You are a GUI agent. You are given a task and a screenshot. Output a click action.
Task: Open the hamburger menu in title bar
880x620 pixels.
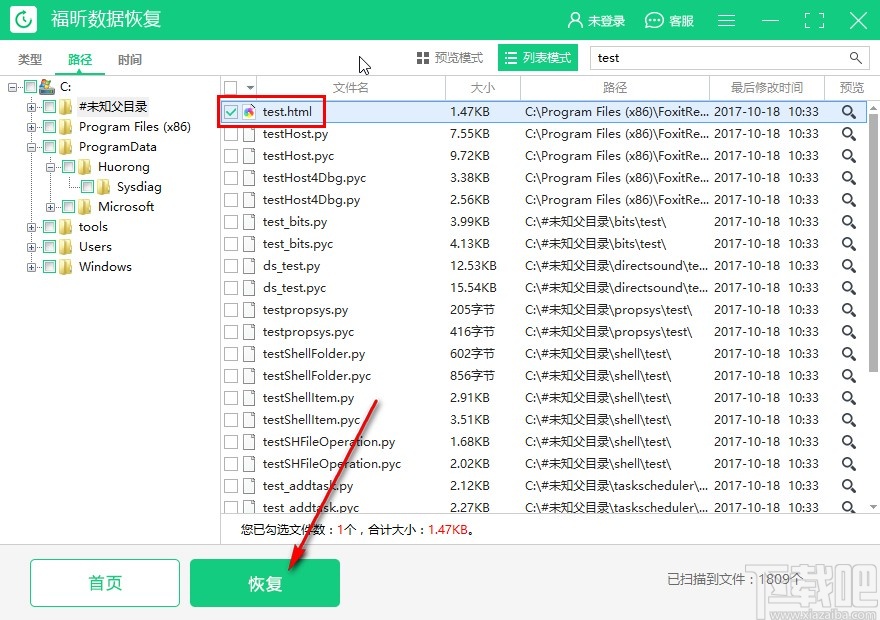[x=726, y=20]
